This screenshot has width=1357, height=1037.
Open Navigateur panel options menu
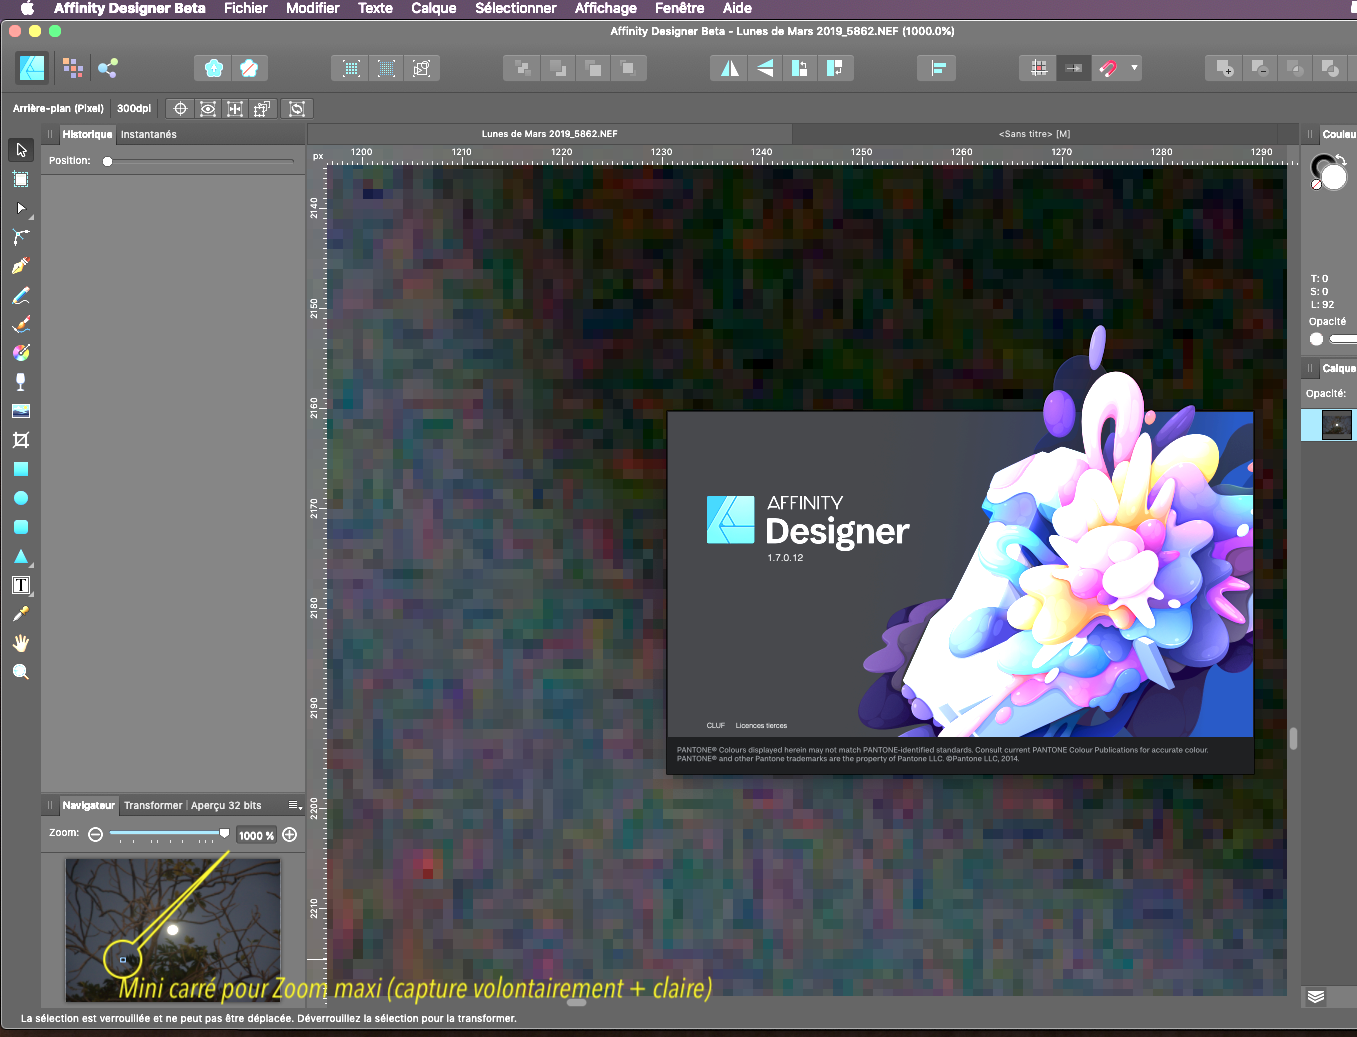coord(294,805)
